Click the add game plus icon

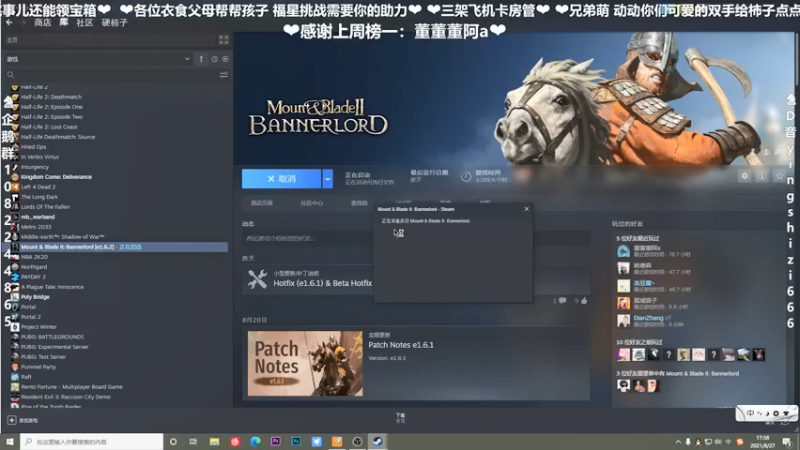(x=12, y=420)
